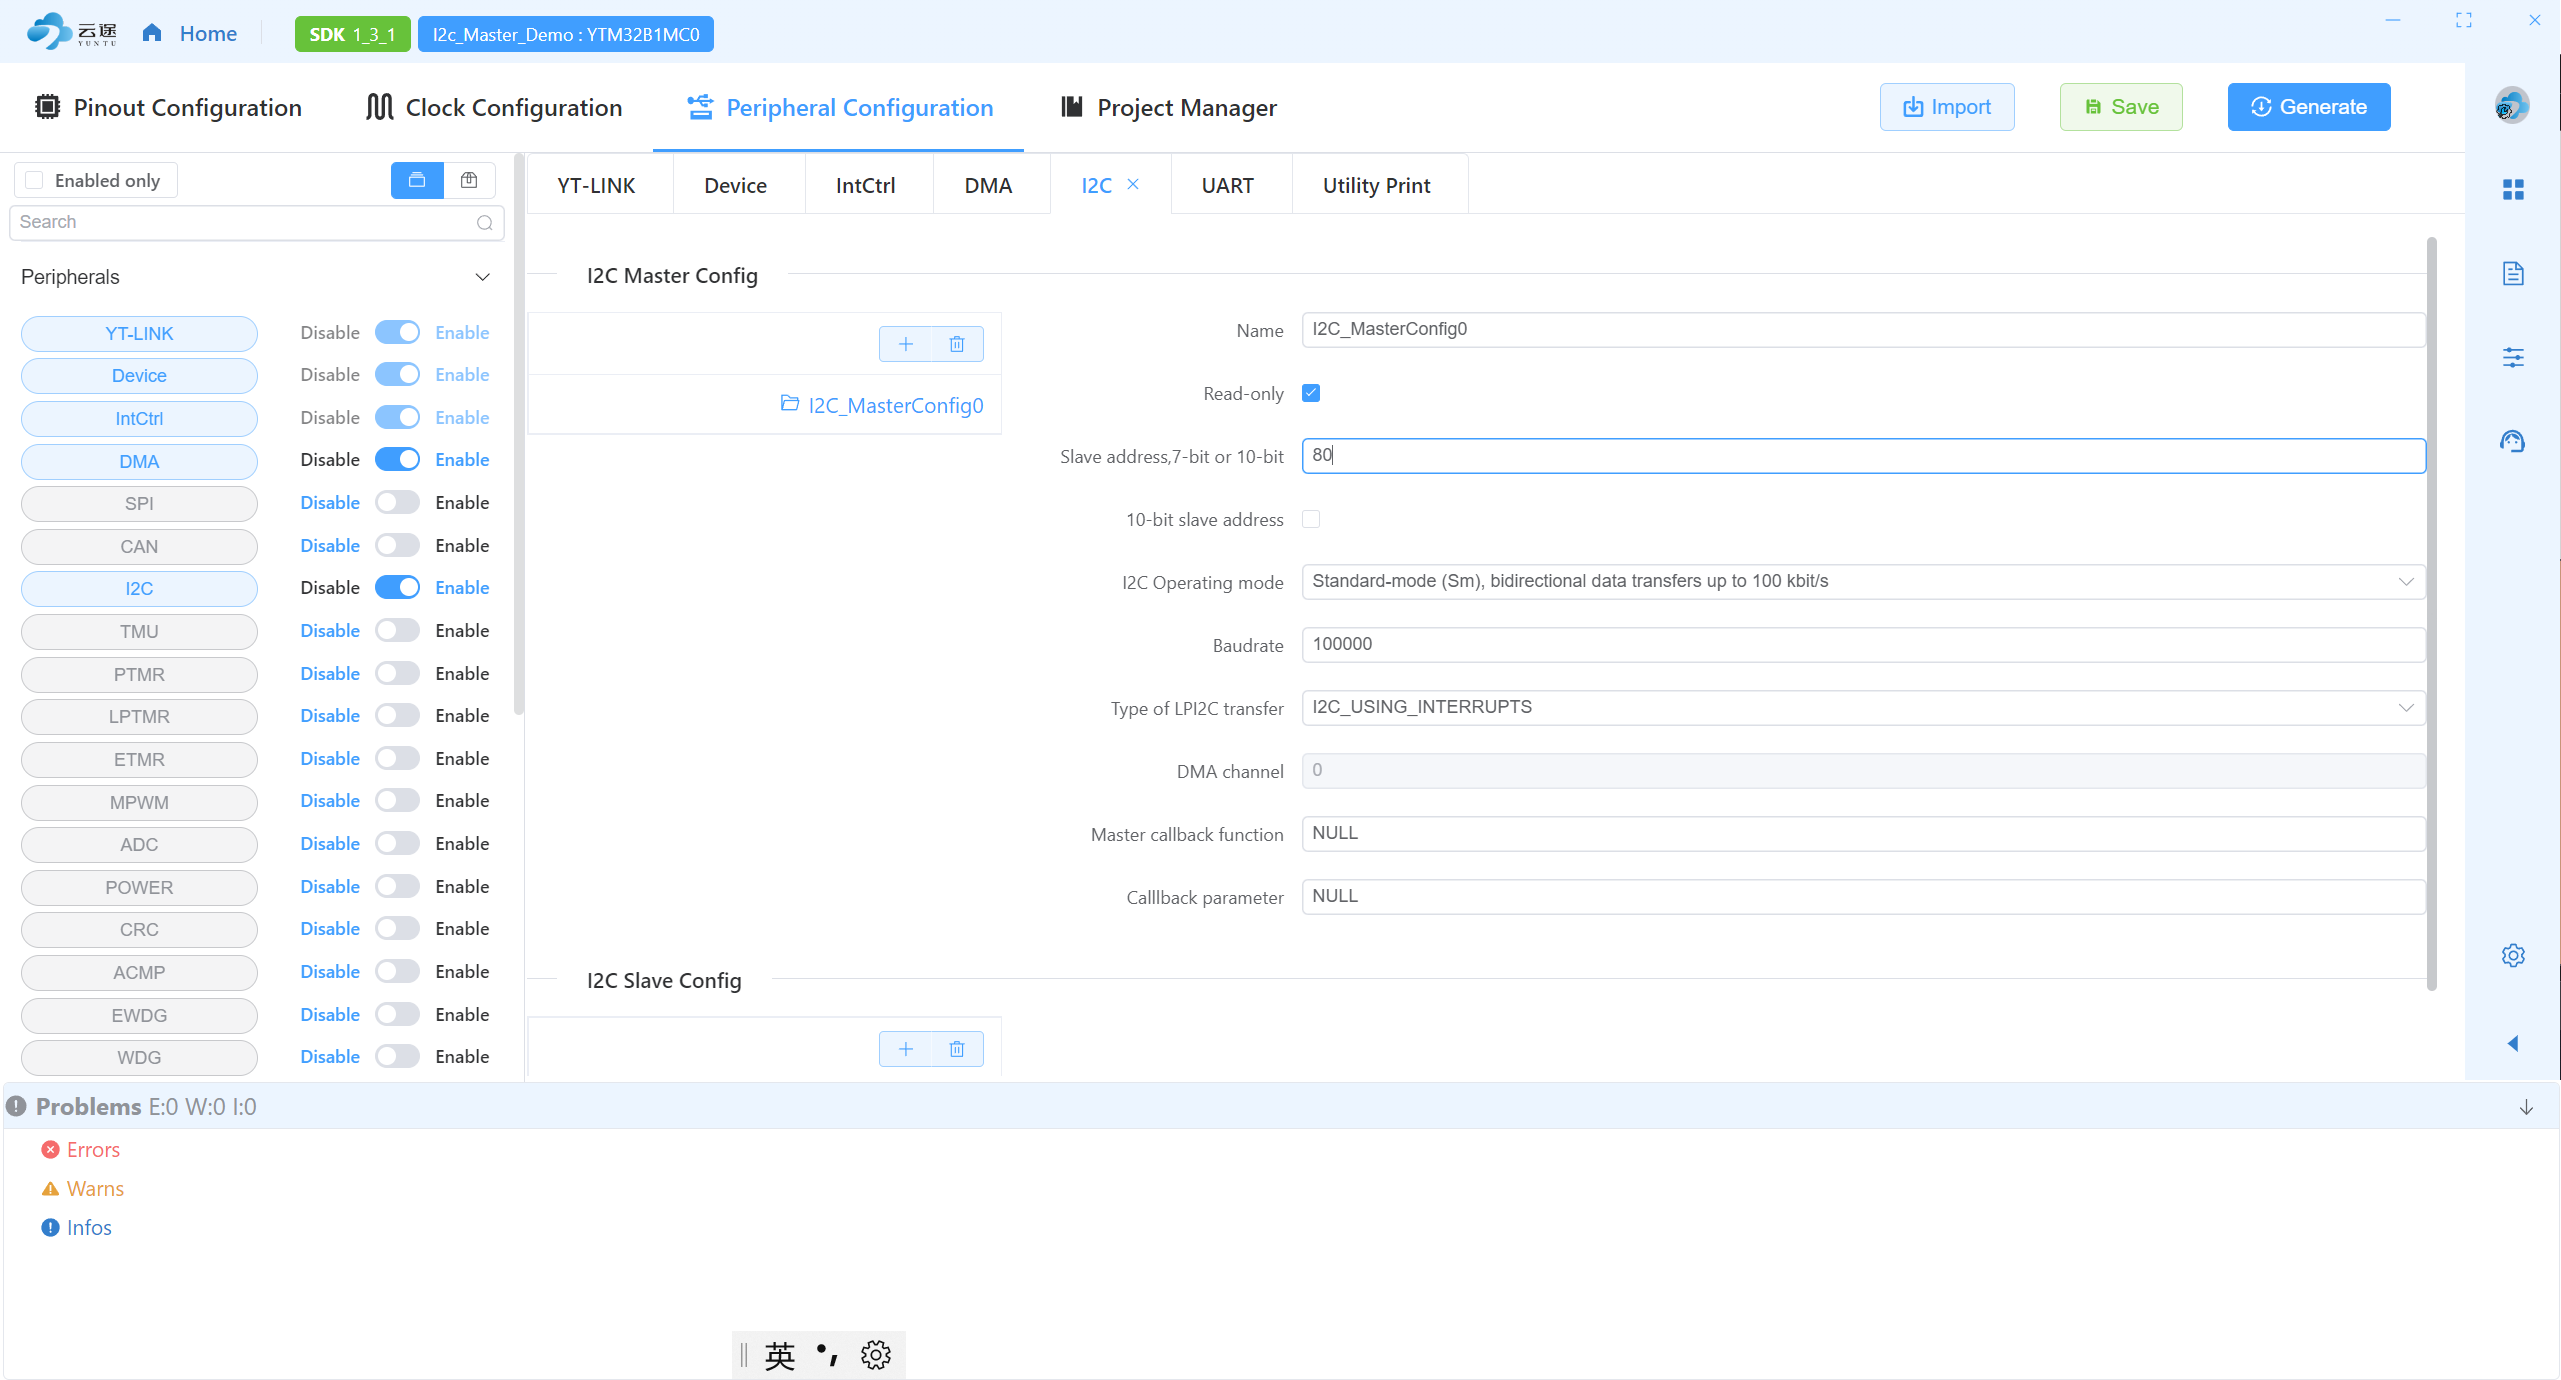Click the gear settings icon in right sidebar
The width and height of the screenshot is (2561, 1380).
tap(2512, 955)
